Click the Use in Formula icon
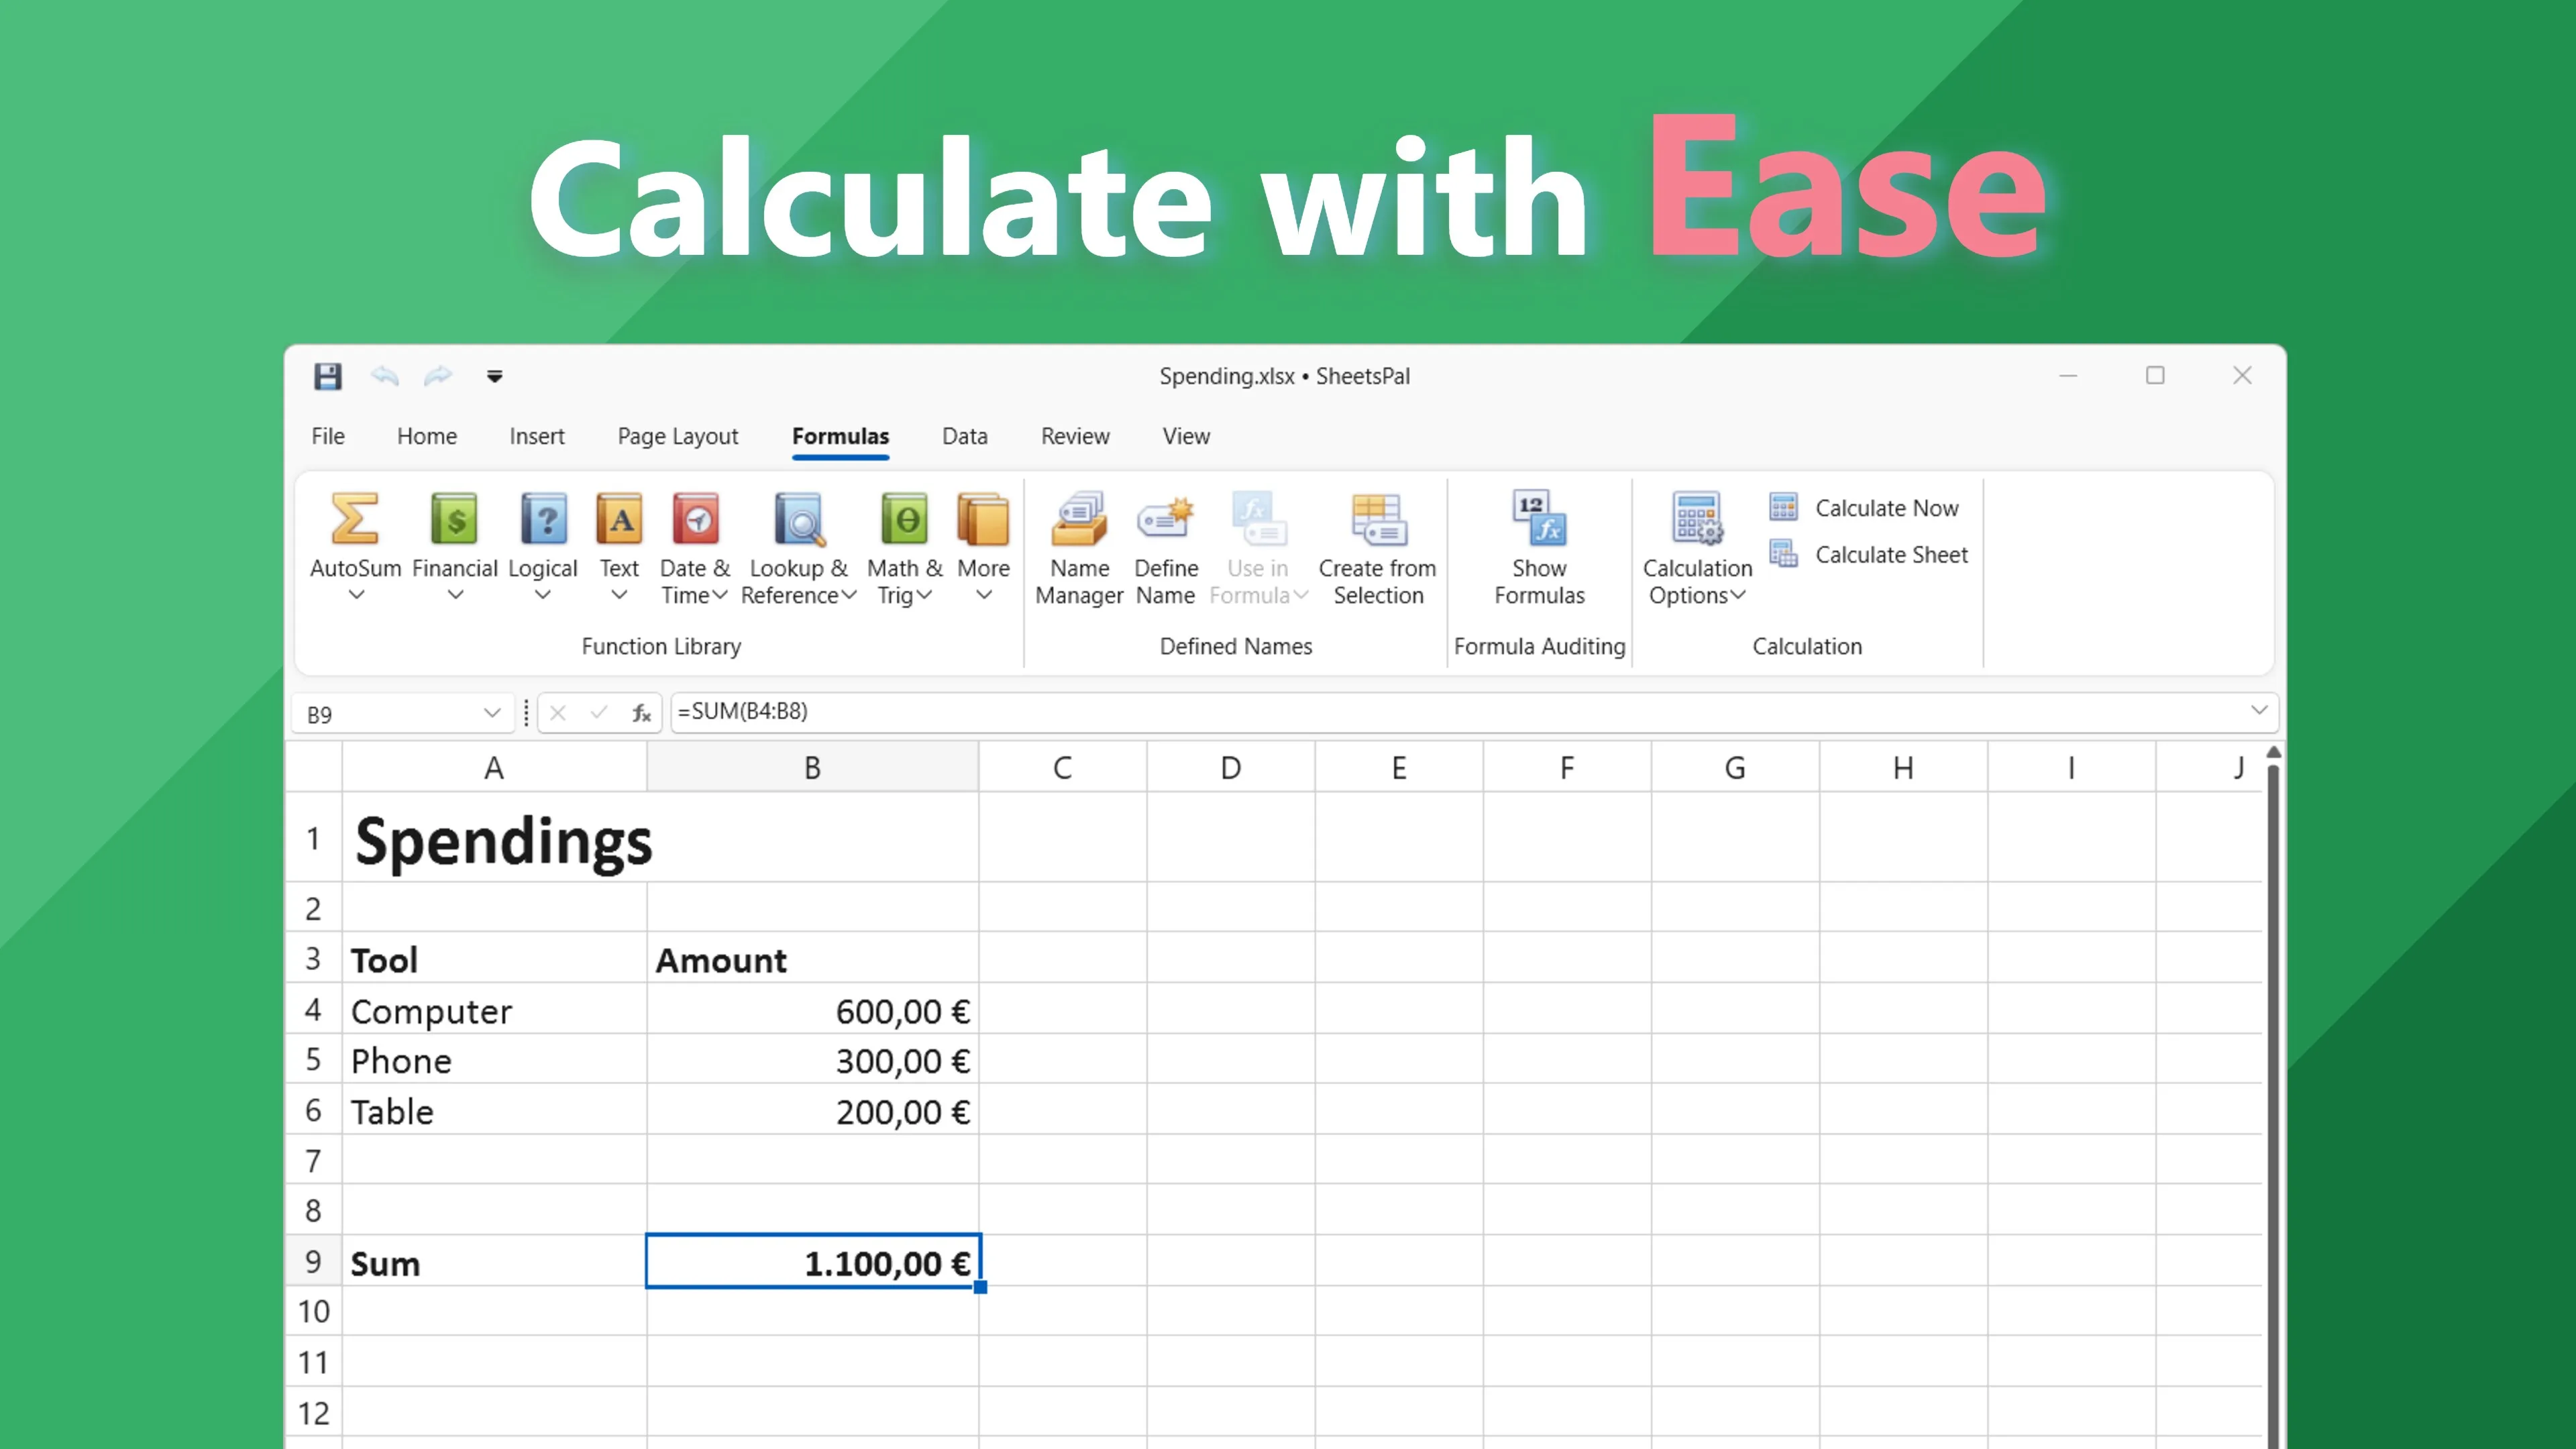Viewport: 2576px width, 1449px height. [1258, 519]
